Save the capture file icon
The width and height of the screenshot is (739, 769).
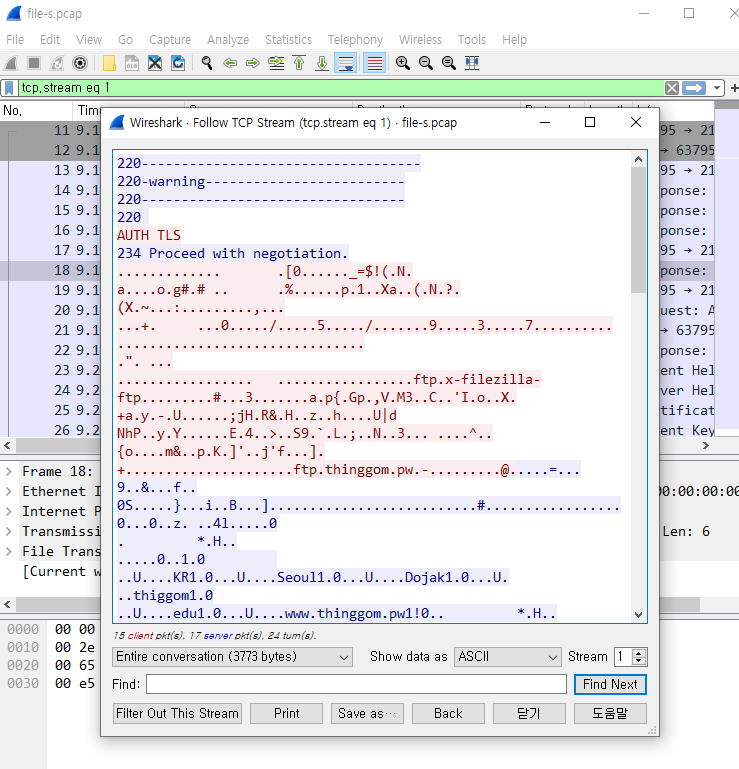coord(132,63)
